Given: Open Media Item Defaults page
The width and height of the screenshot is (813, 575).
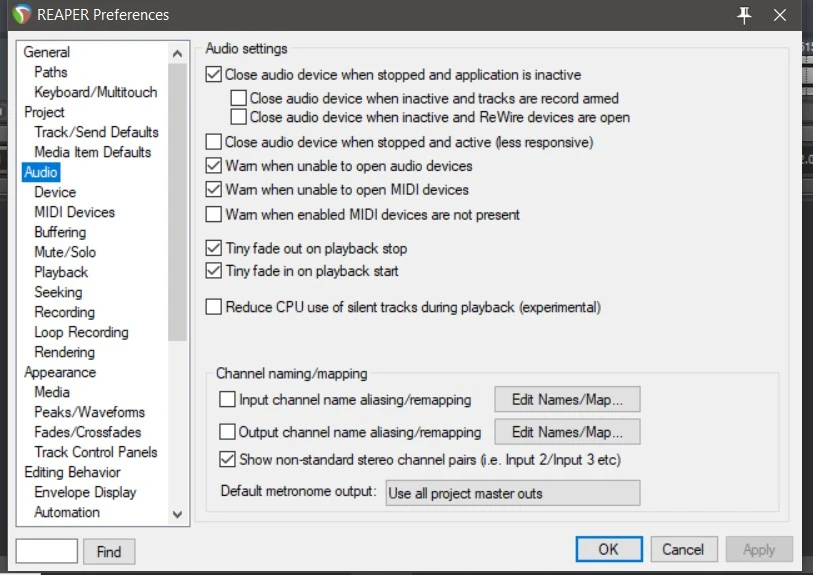Looking at the screenshot, I should coord(93,152).
